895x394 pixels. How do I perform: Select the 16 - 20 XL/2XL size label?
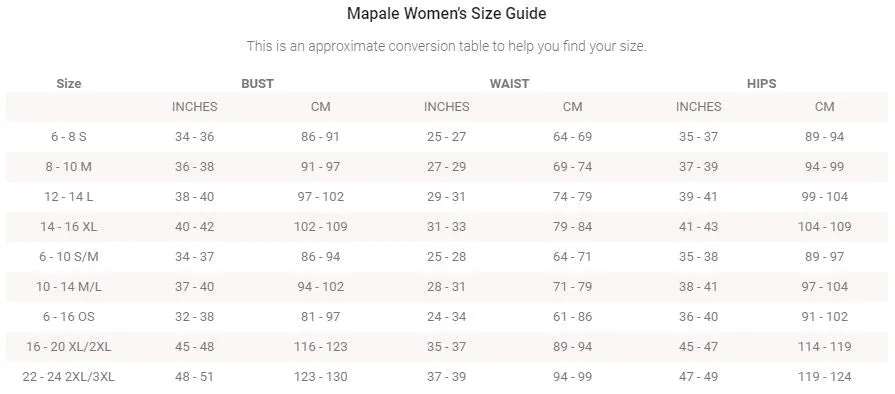click(x=68, y=347)
